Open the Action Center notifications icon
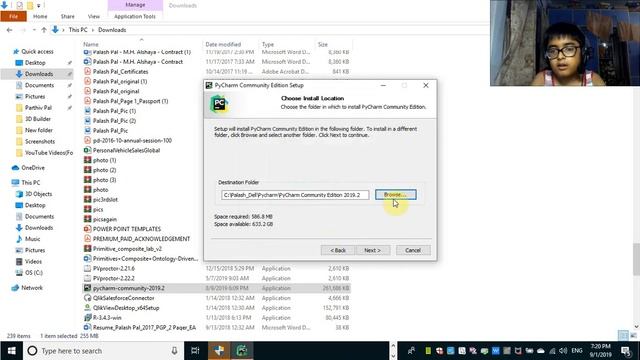The image size is (640, 360). (x=626, y=351)
